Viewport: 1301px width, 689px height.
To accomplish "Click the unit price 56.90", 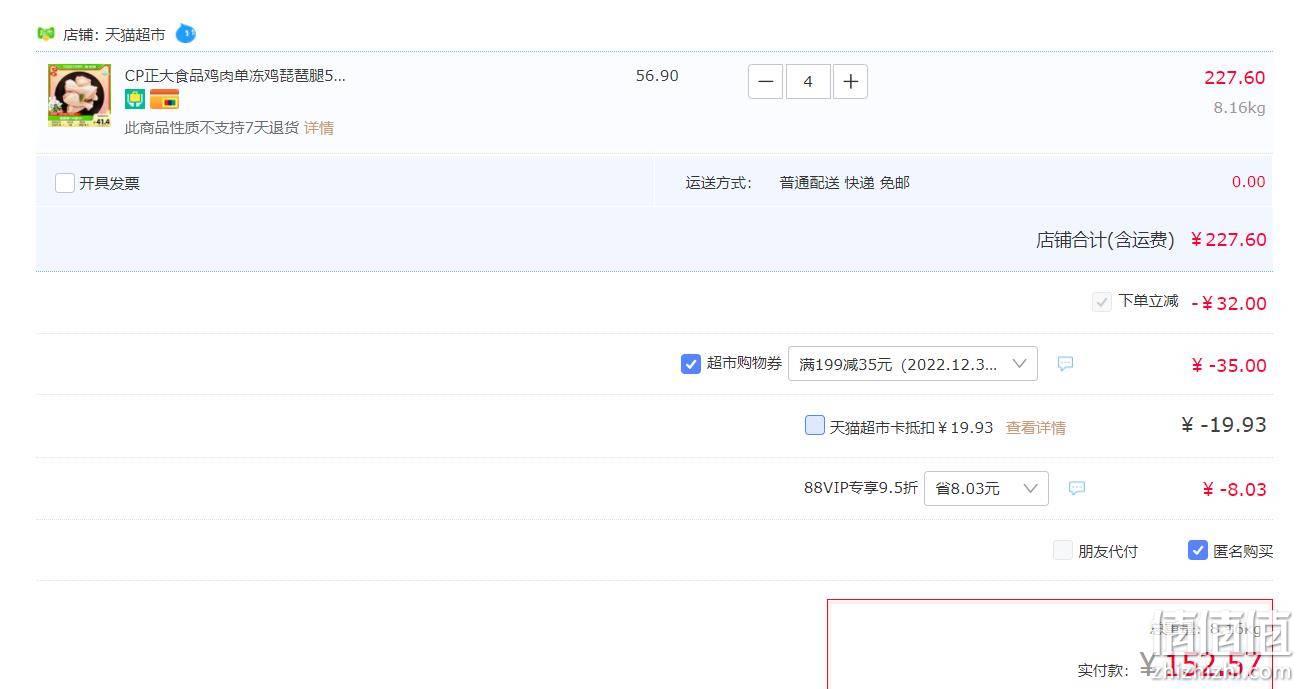I will [x=657, y=76].
